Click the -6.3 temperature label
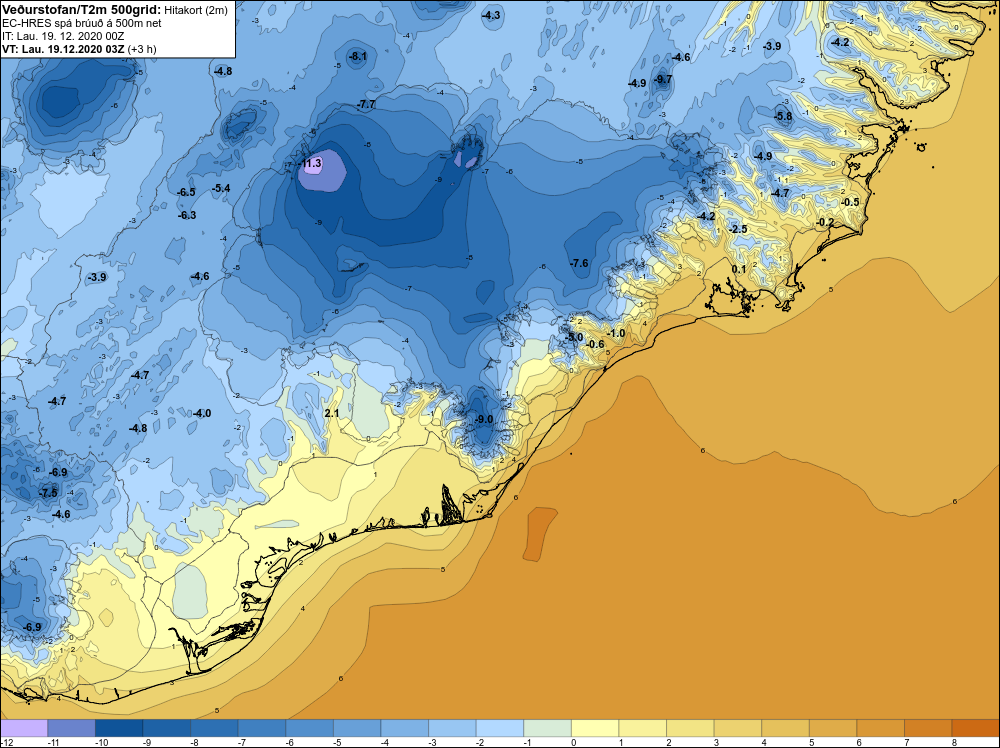The width and height of the screenshot is (1000, 748). click(x=187, y=216)
